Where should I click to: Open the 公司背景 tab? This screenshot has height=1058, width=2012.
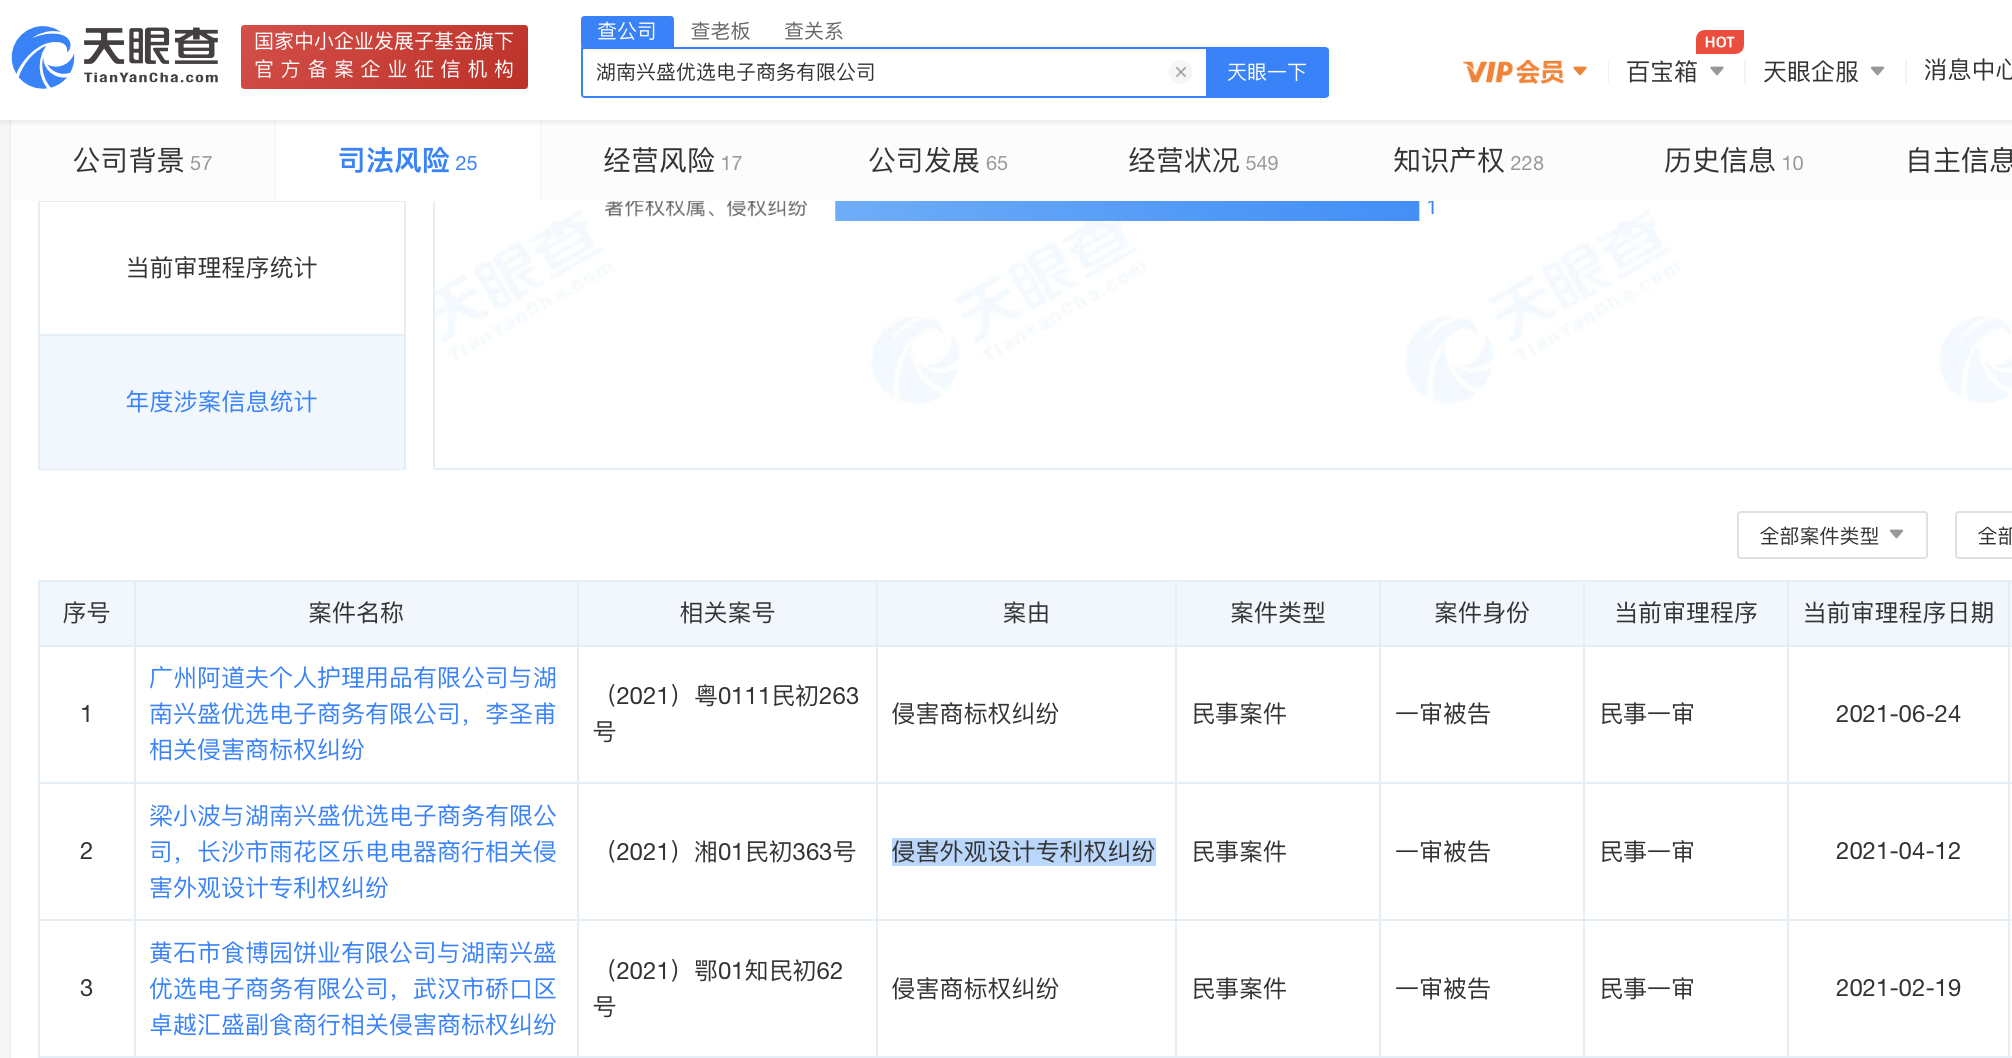[x=143, y=161]
